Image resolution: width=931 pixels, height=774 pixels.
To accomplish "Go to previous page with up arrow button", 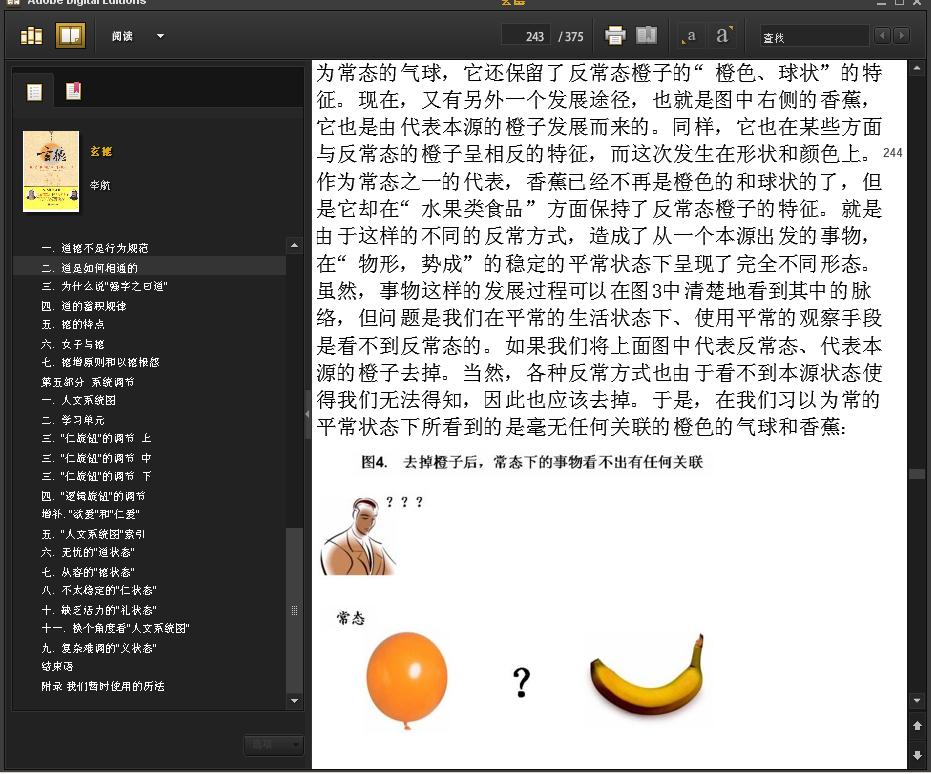I will [x=917, y=725].
